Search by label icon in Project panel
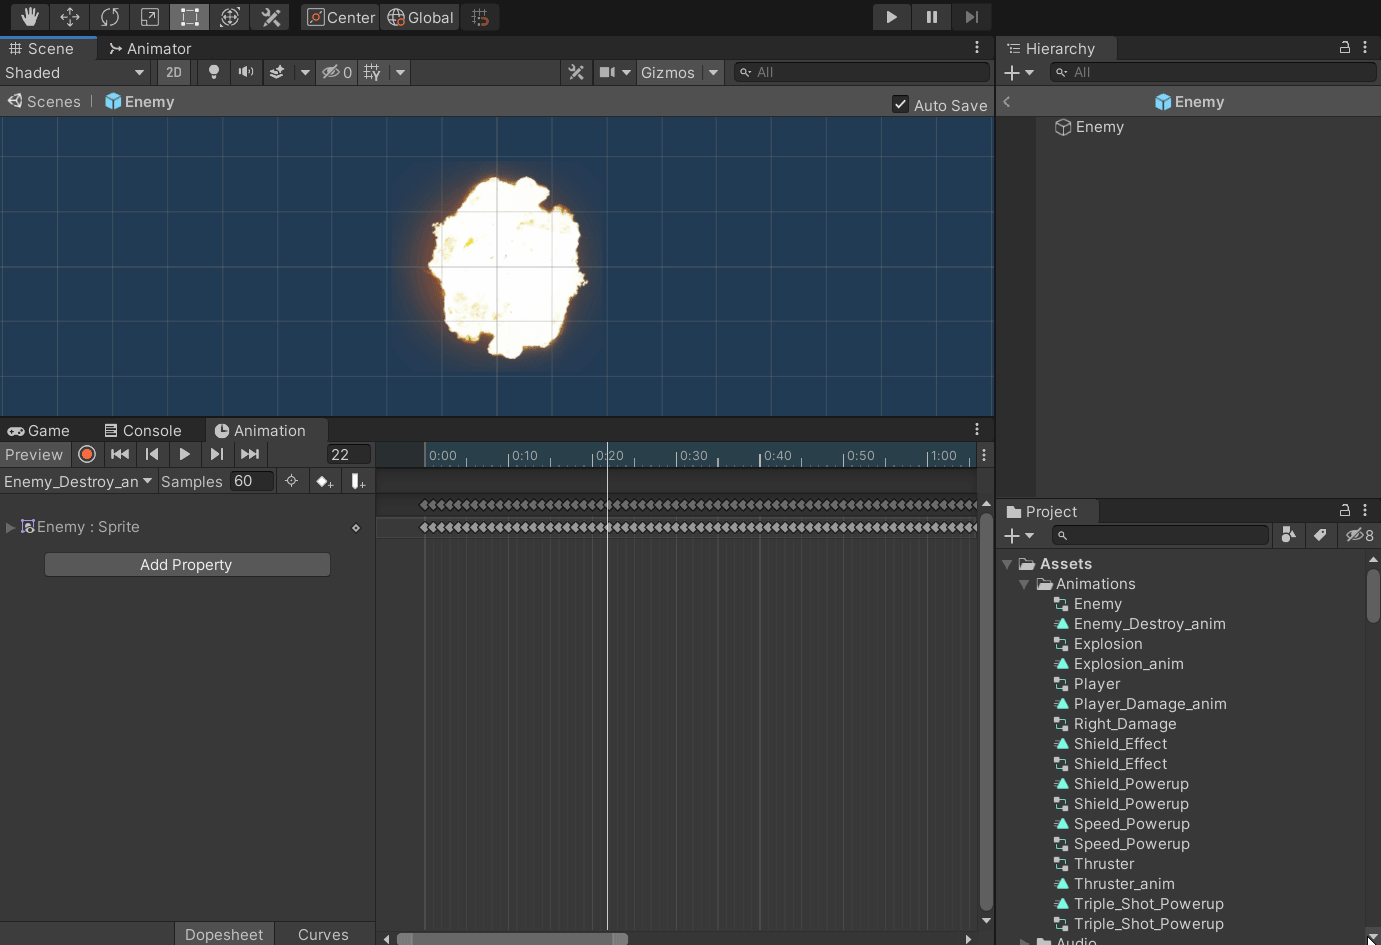1381x945 pixels. pos(1320,535)
